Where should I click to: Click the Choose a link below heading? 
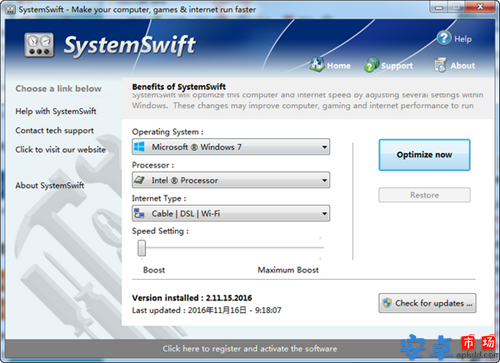(x=58, y=89)
